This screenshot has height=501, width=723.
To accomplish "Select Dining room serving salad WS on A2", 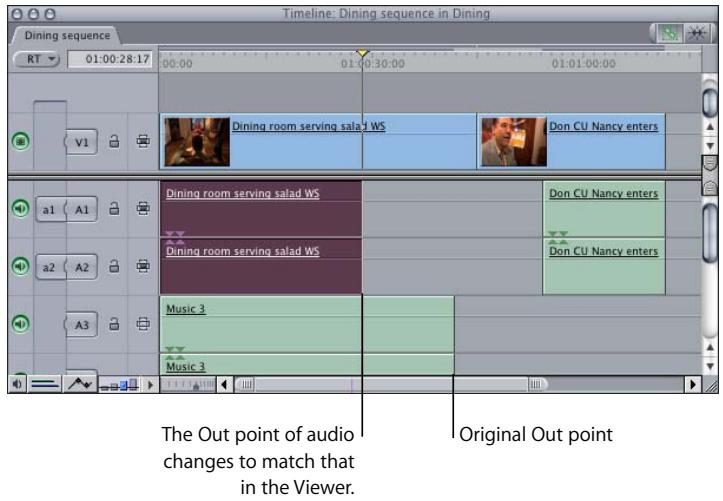I will coord(261,266).
